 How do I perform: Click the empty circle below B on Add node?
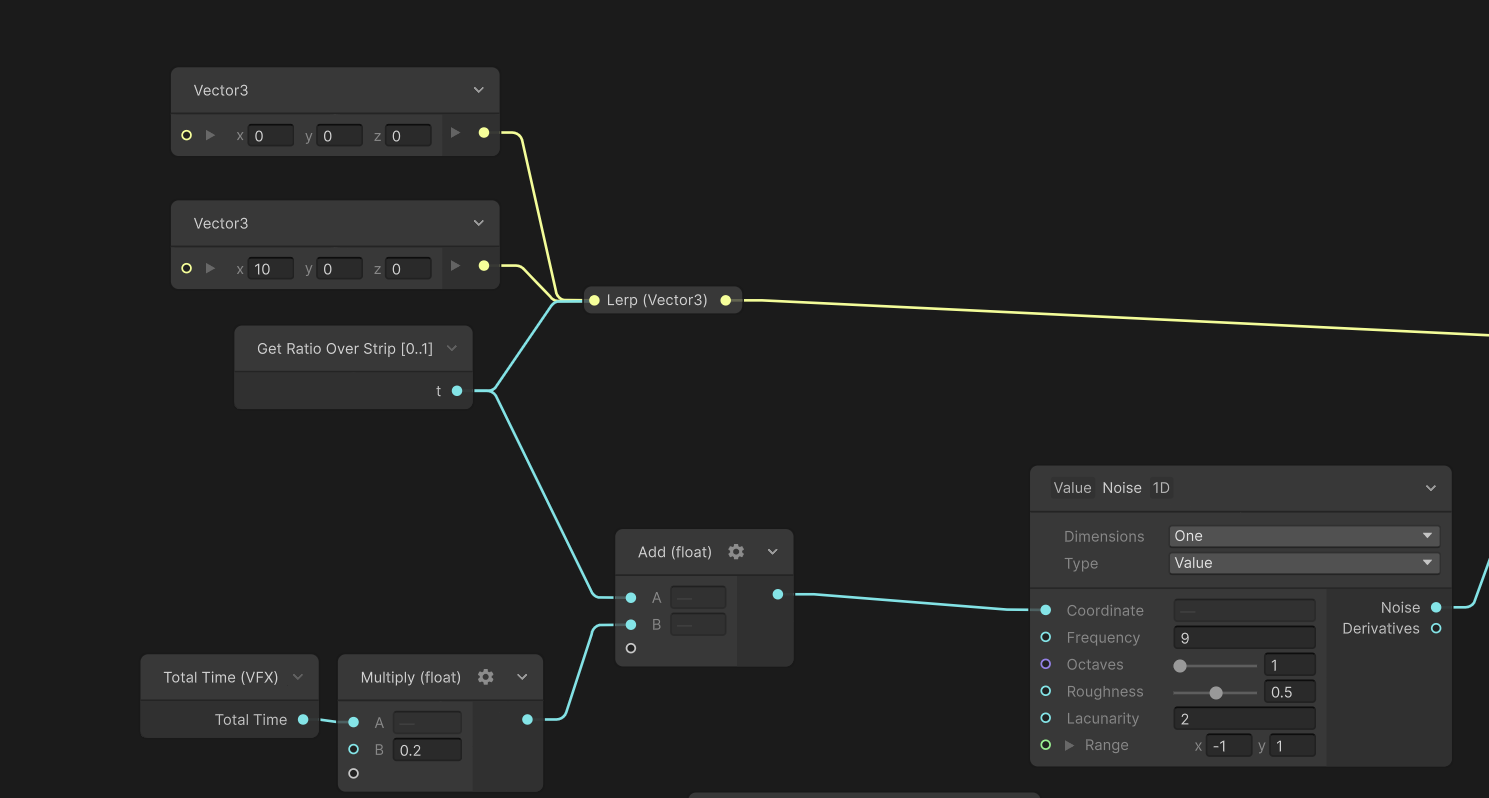click(x=631, y=647)
